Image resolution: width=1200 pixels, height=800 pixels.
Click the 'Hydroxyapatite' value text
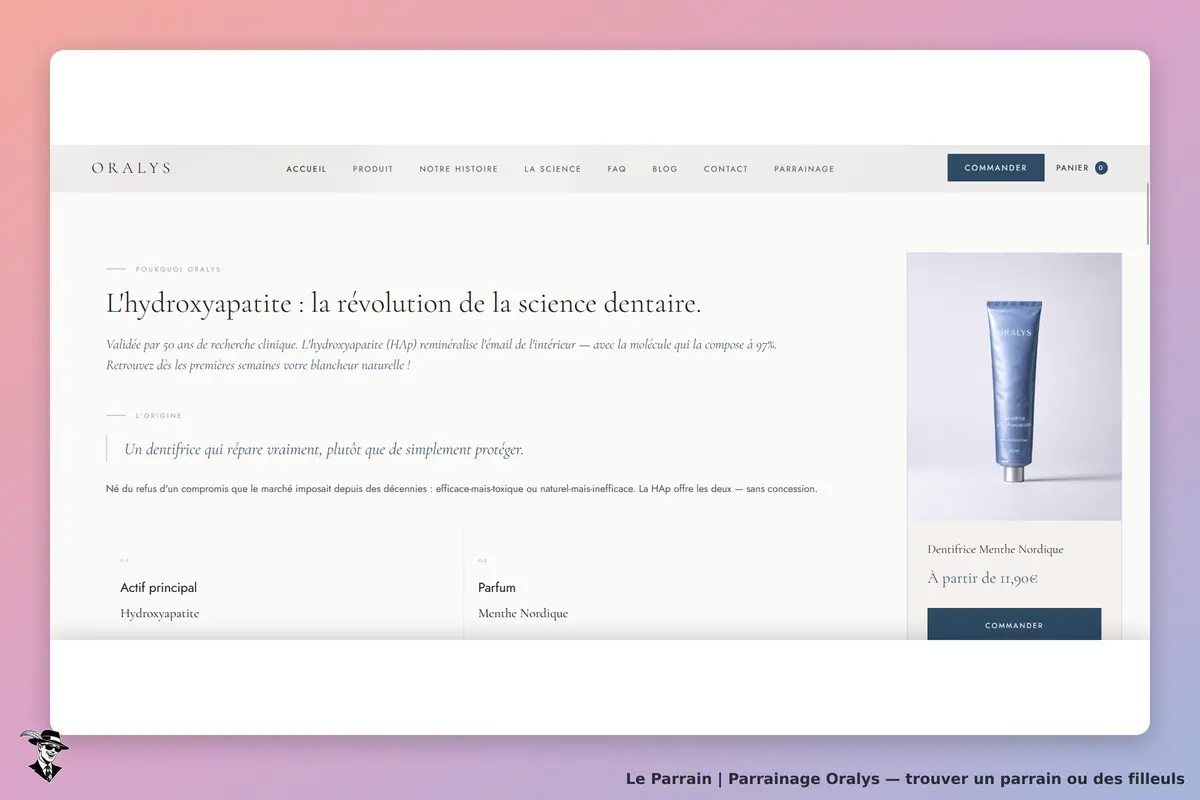pyautogui.click(x=160, y=613)
